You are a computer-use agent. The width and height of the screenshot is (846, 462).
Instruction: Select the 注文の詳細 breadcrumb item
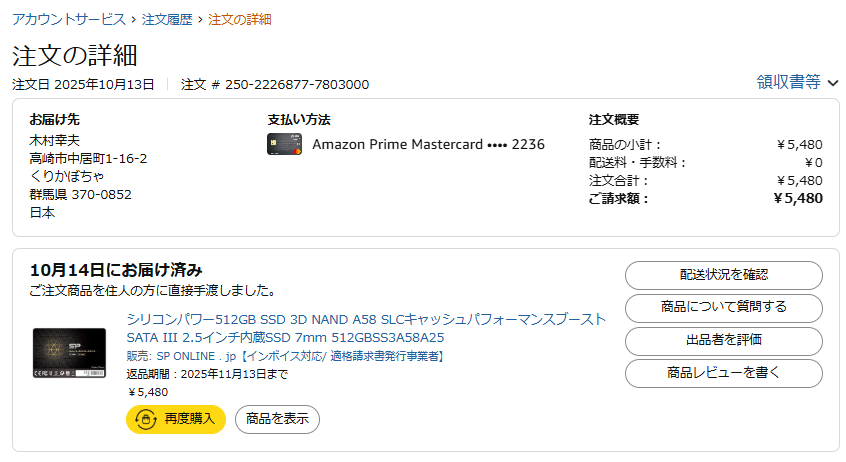(239, 20)
